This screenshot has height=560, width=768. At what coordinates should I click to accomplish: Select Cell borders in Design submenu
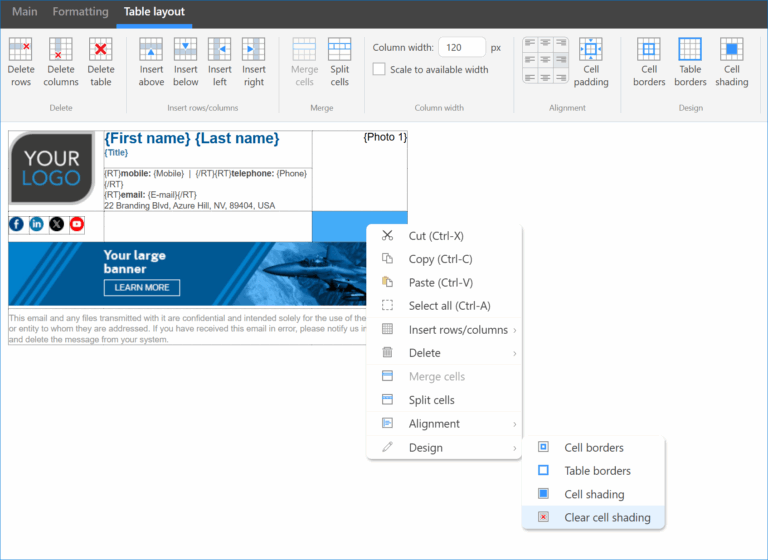[x=593, y=448]
